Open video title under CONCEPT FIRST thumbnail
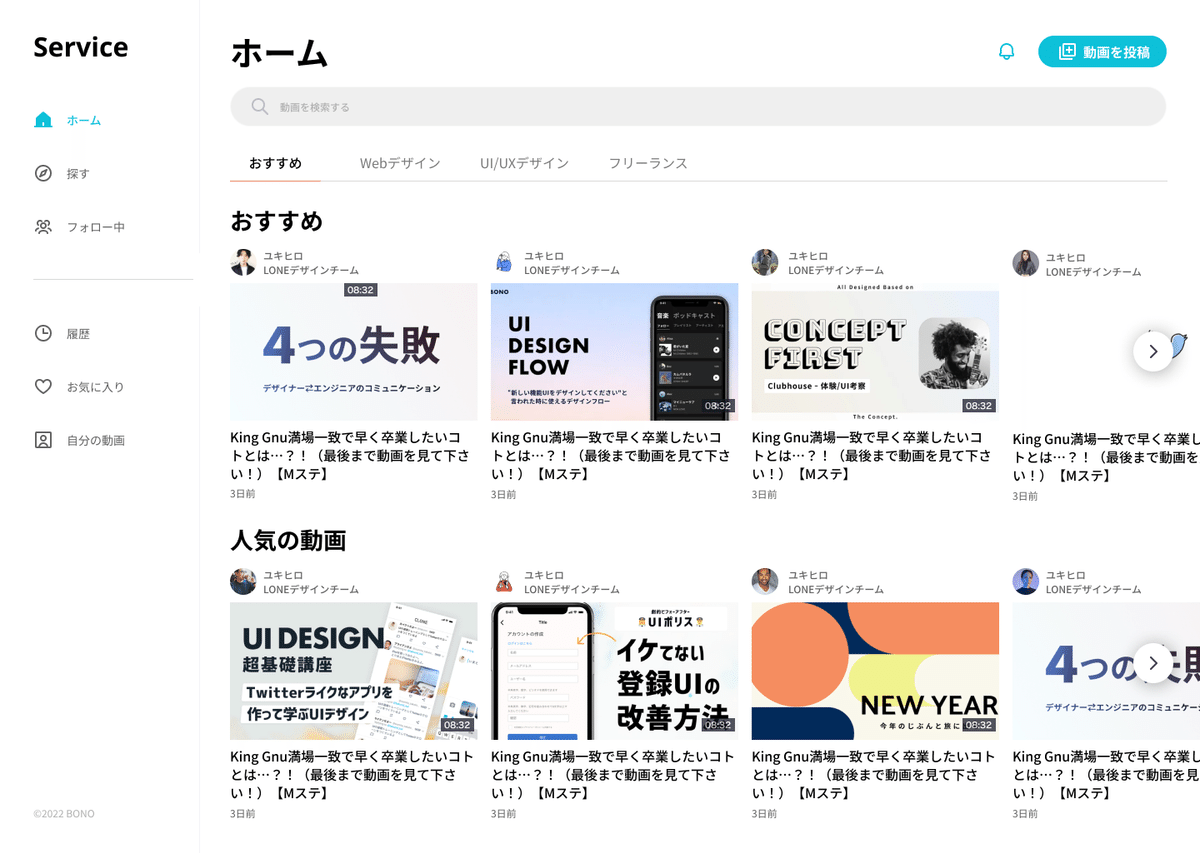 pyautogui.click(x=872, y=455)
